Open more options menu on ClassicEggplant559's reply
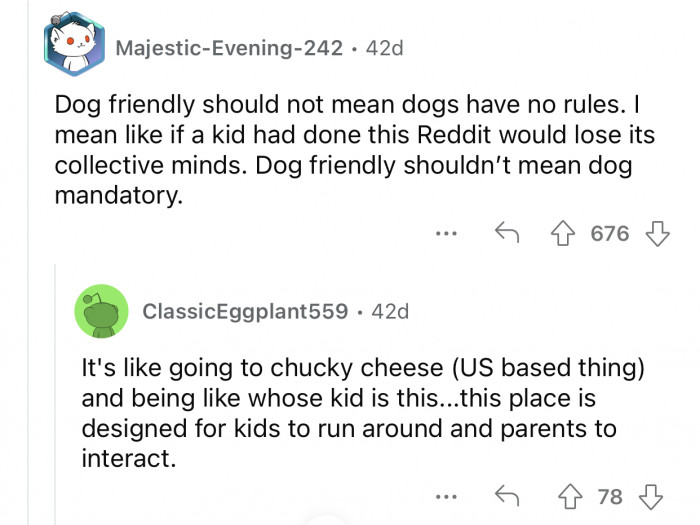Screen dimensions: 700x525 pyautogui.click(x=446, y=497)
